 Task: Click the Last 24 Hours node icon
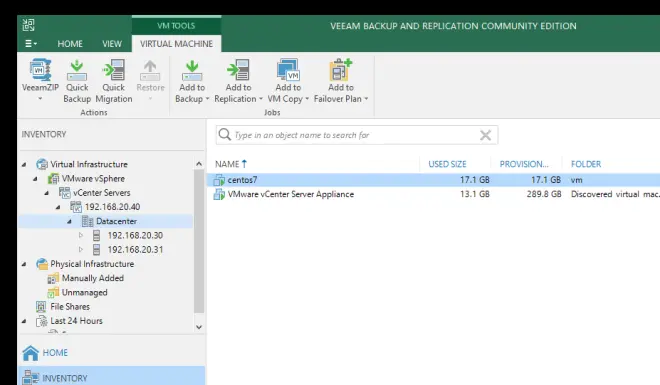coord(42,321)
